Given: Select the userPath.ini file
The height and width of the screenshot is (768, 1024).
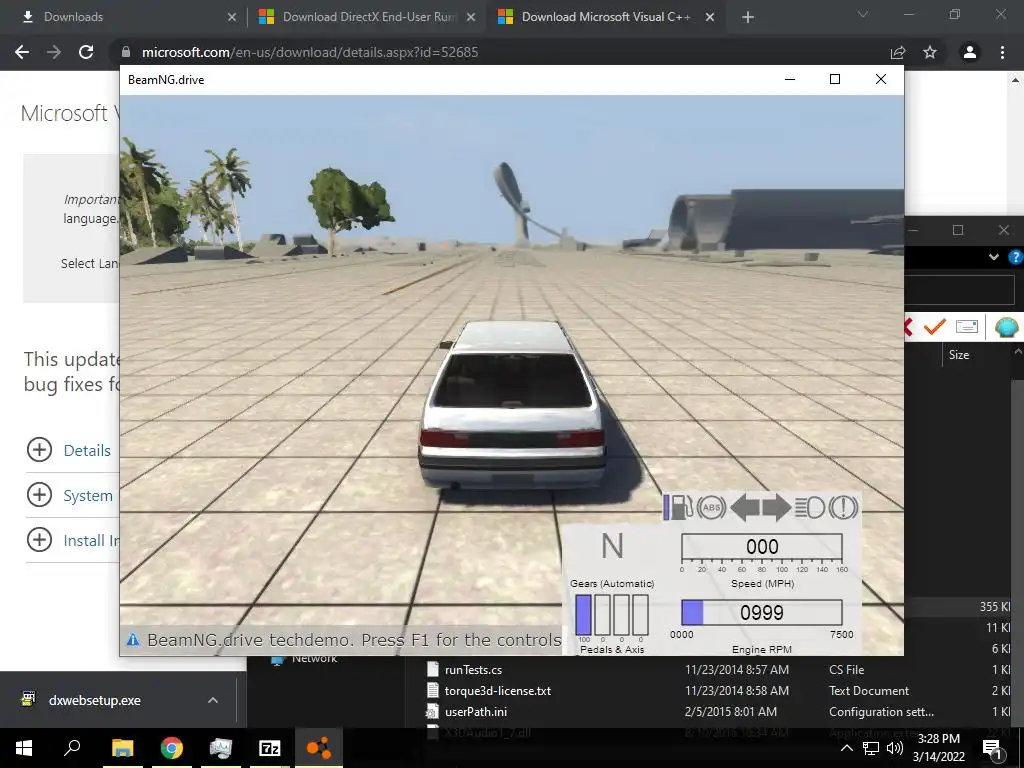Looking at the screenshot, I should click(x=475, y=711).
